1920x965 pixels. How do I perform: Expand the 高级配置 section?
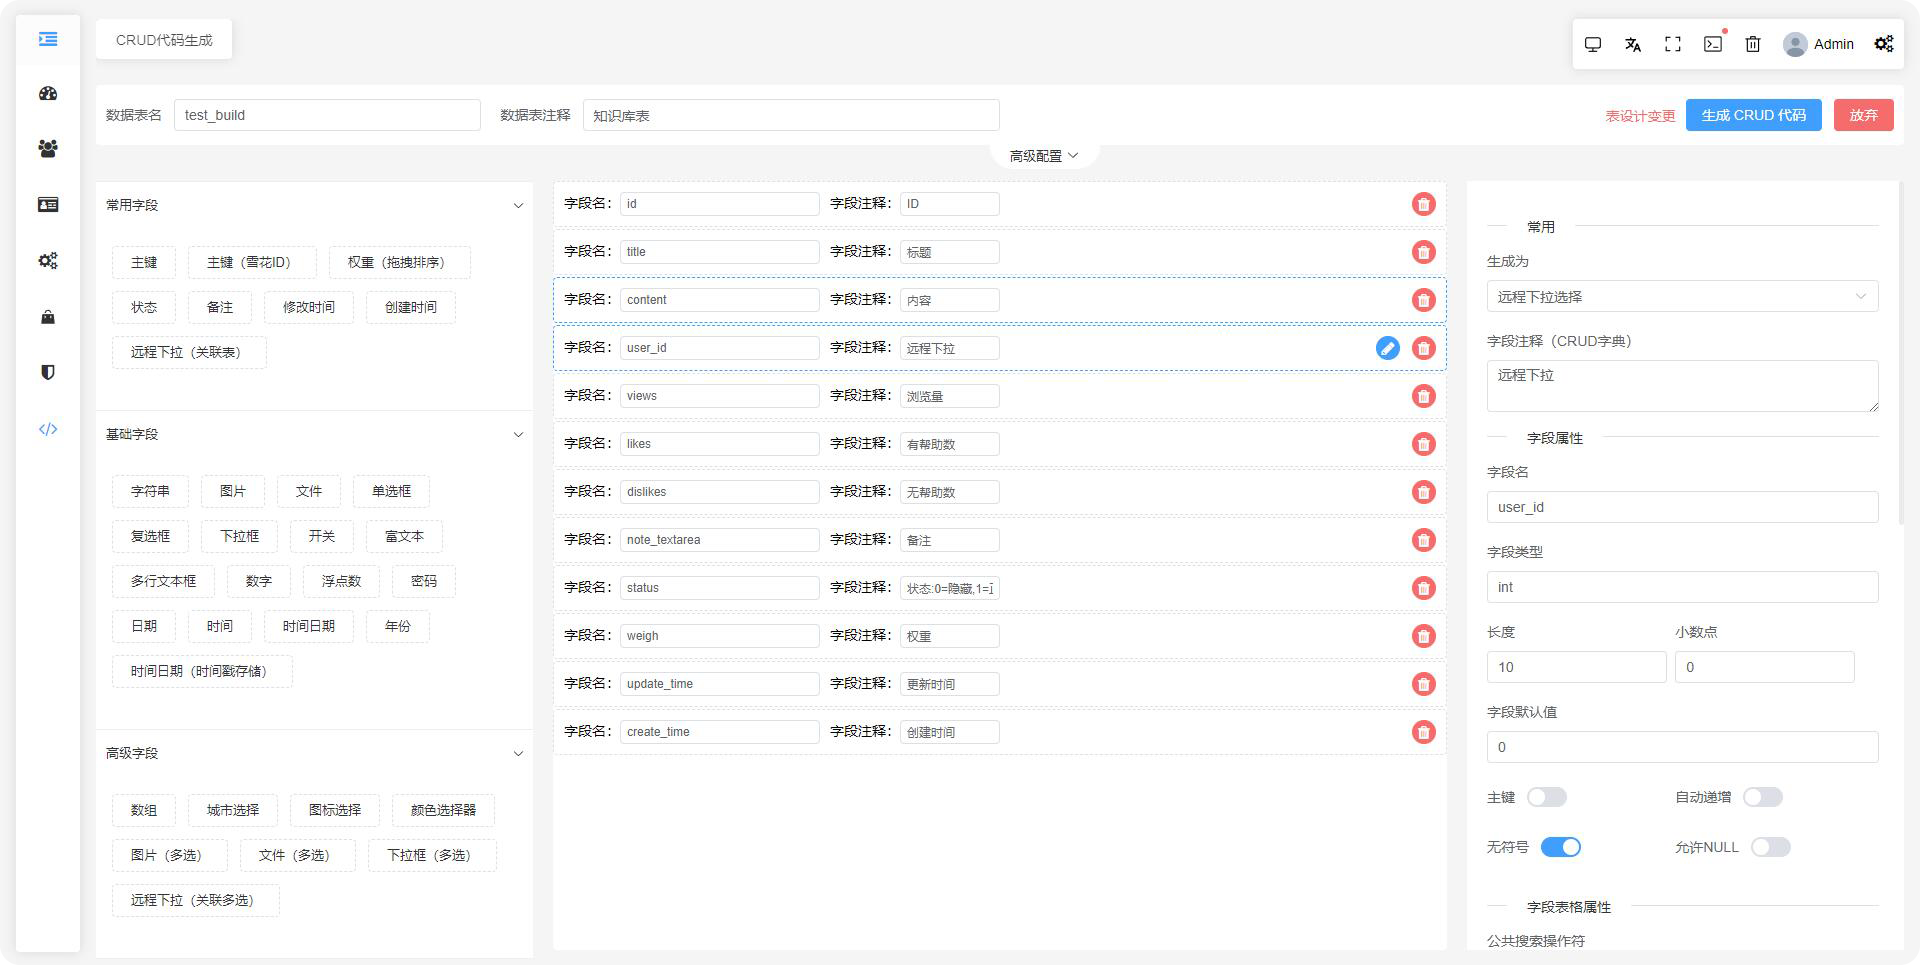pos(1043,156)
